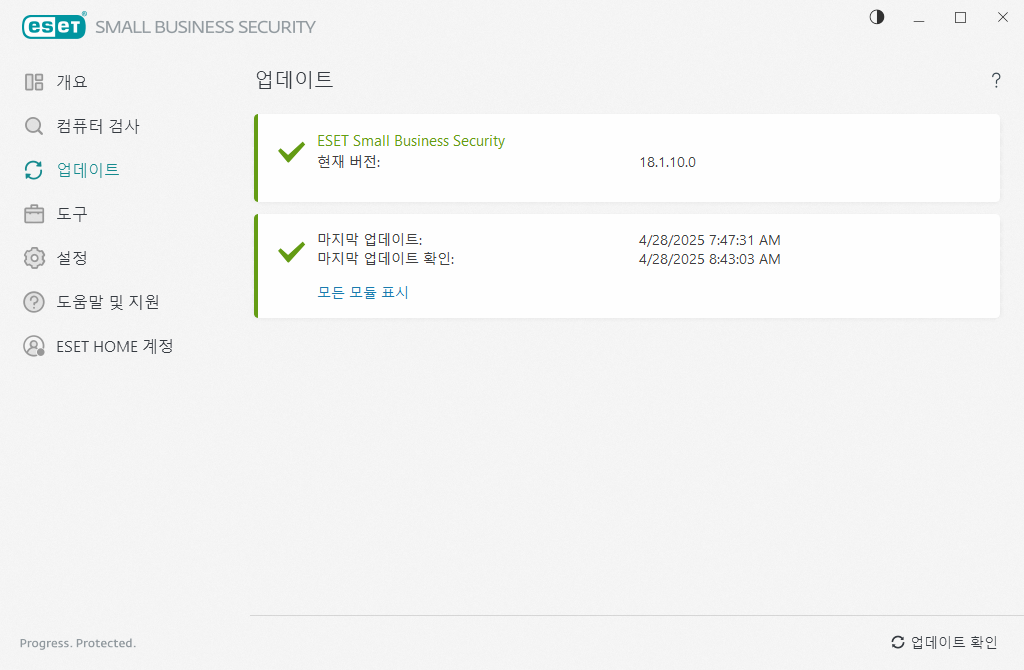Click the 모든 모듈 표시 link
Image resolution: width=1024 pixels, height=670 pixels.
363,292
